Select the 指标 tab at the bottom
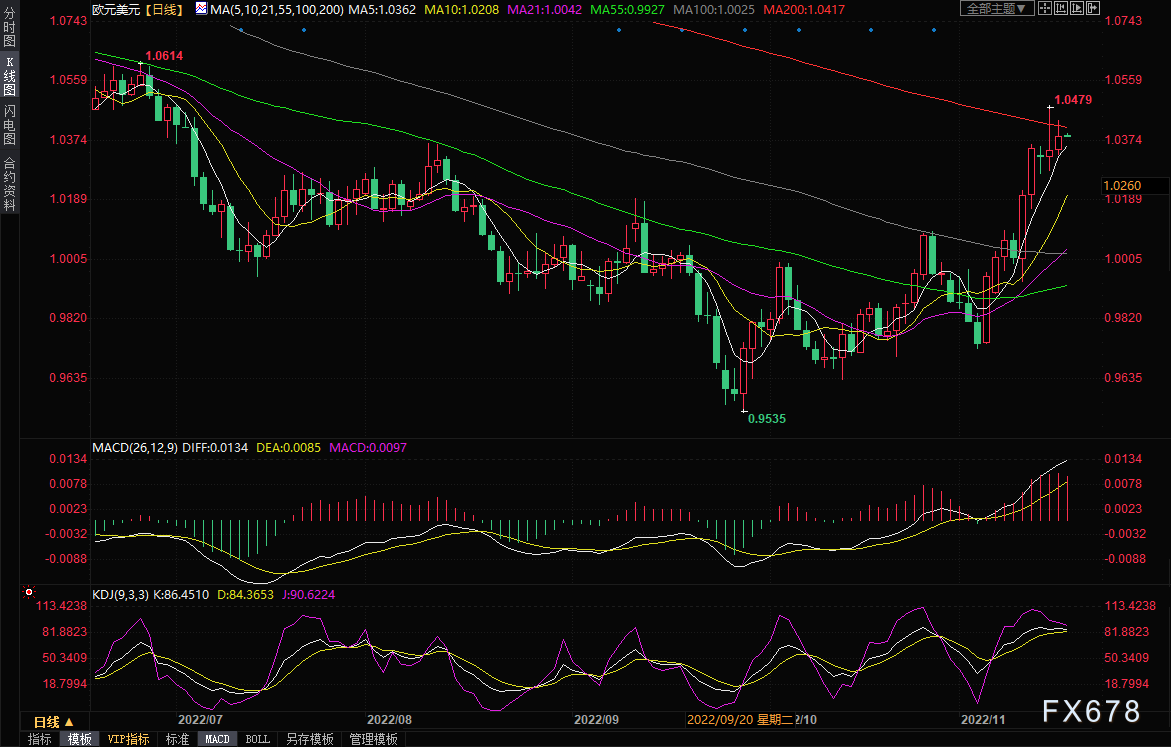 40,739
